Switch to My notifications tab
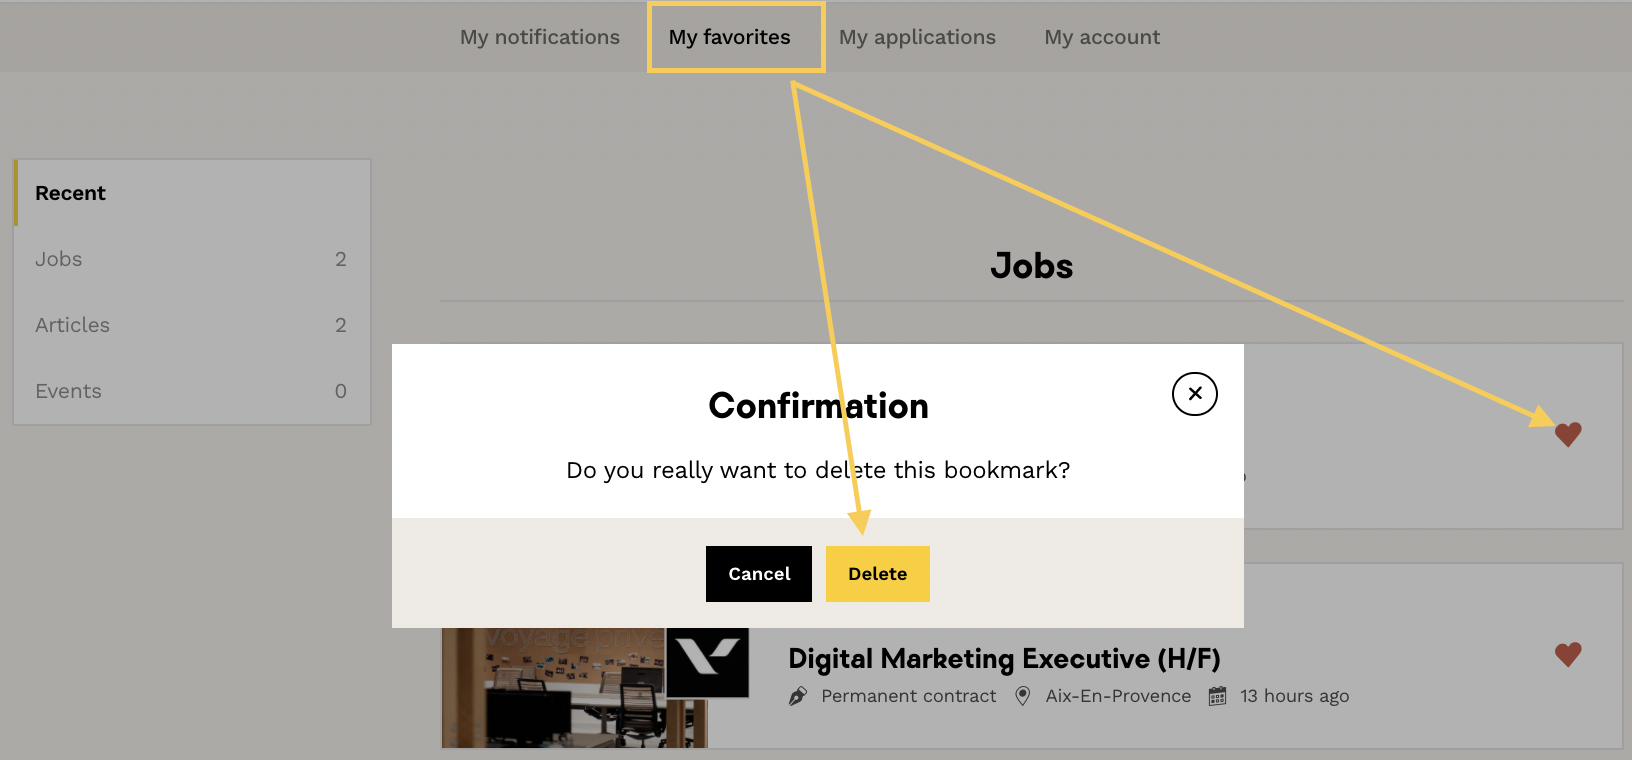The height and width of the screenshot is (760, 1632). click(x=540, y=37)
